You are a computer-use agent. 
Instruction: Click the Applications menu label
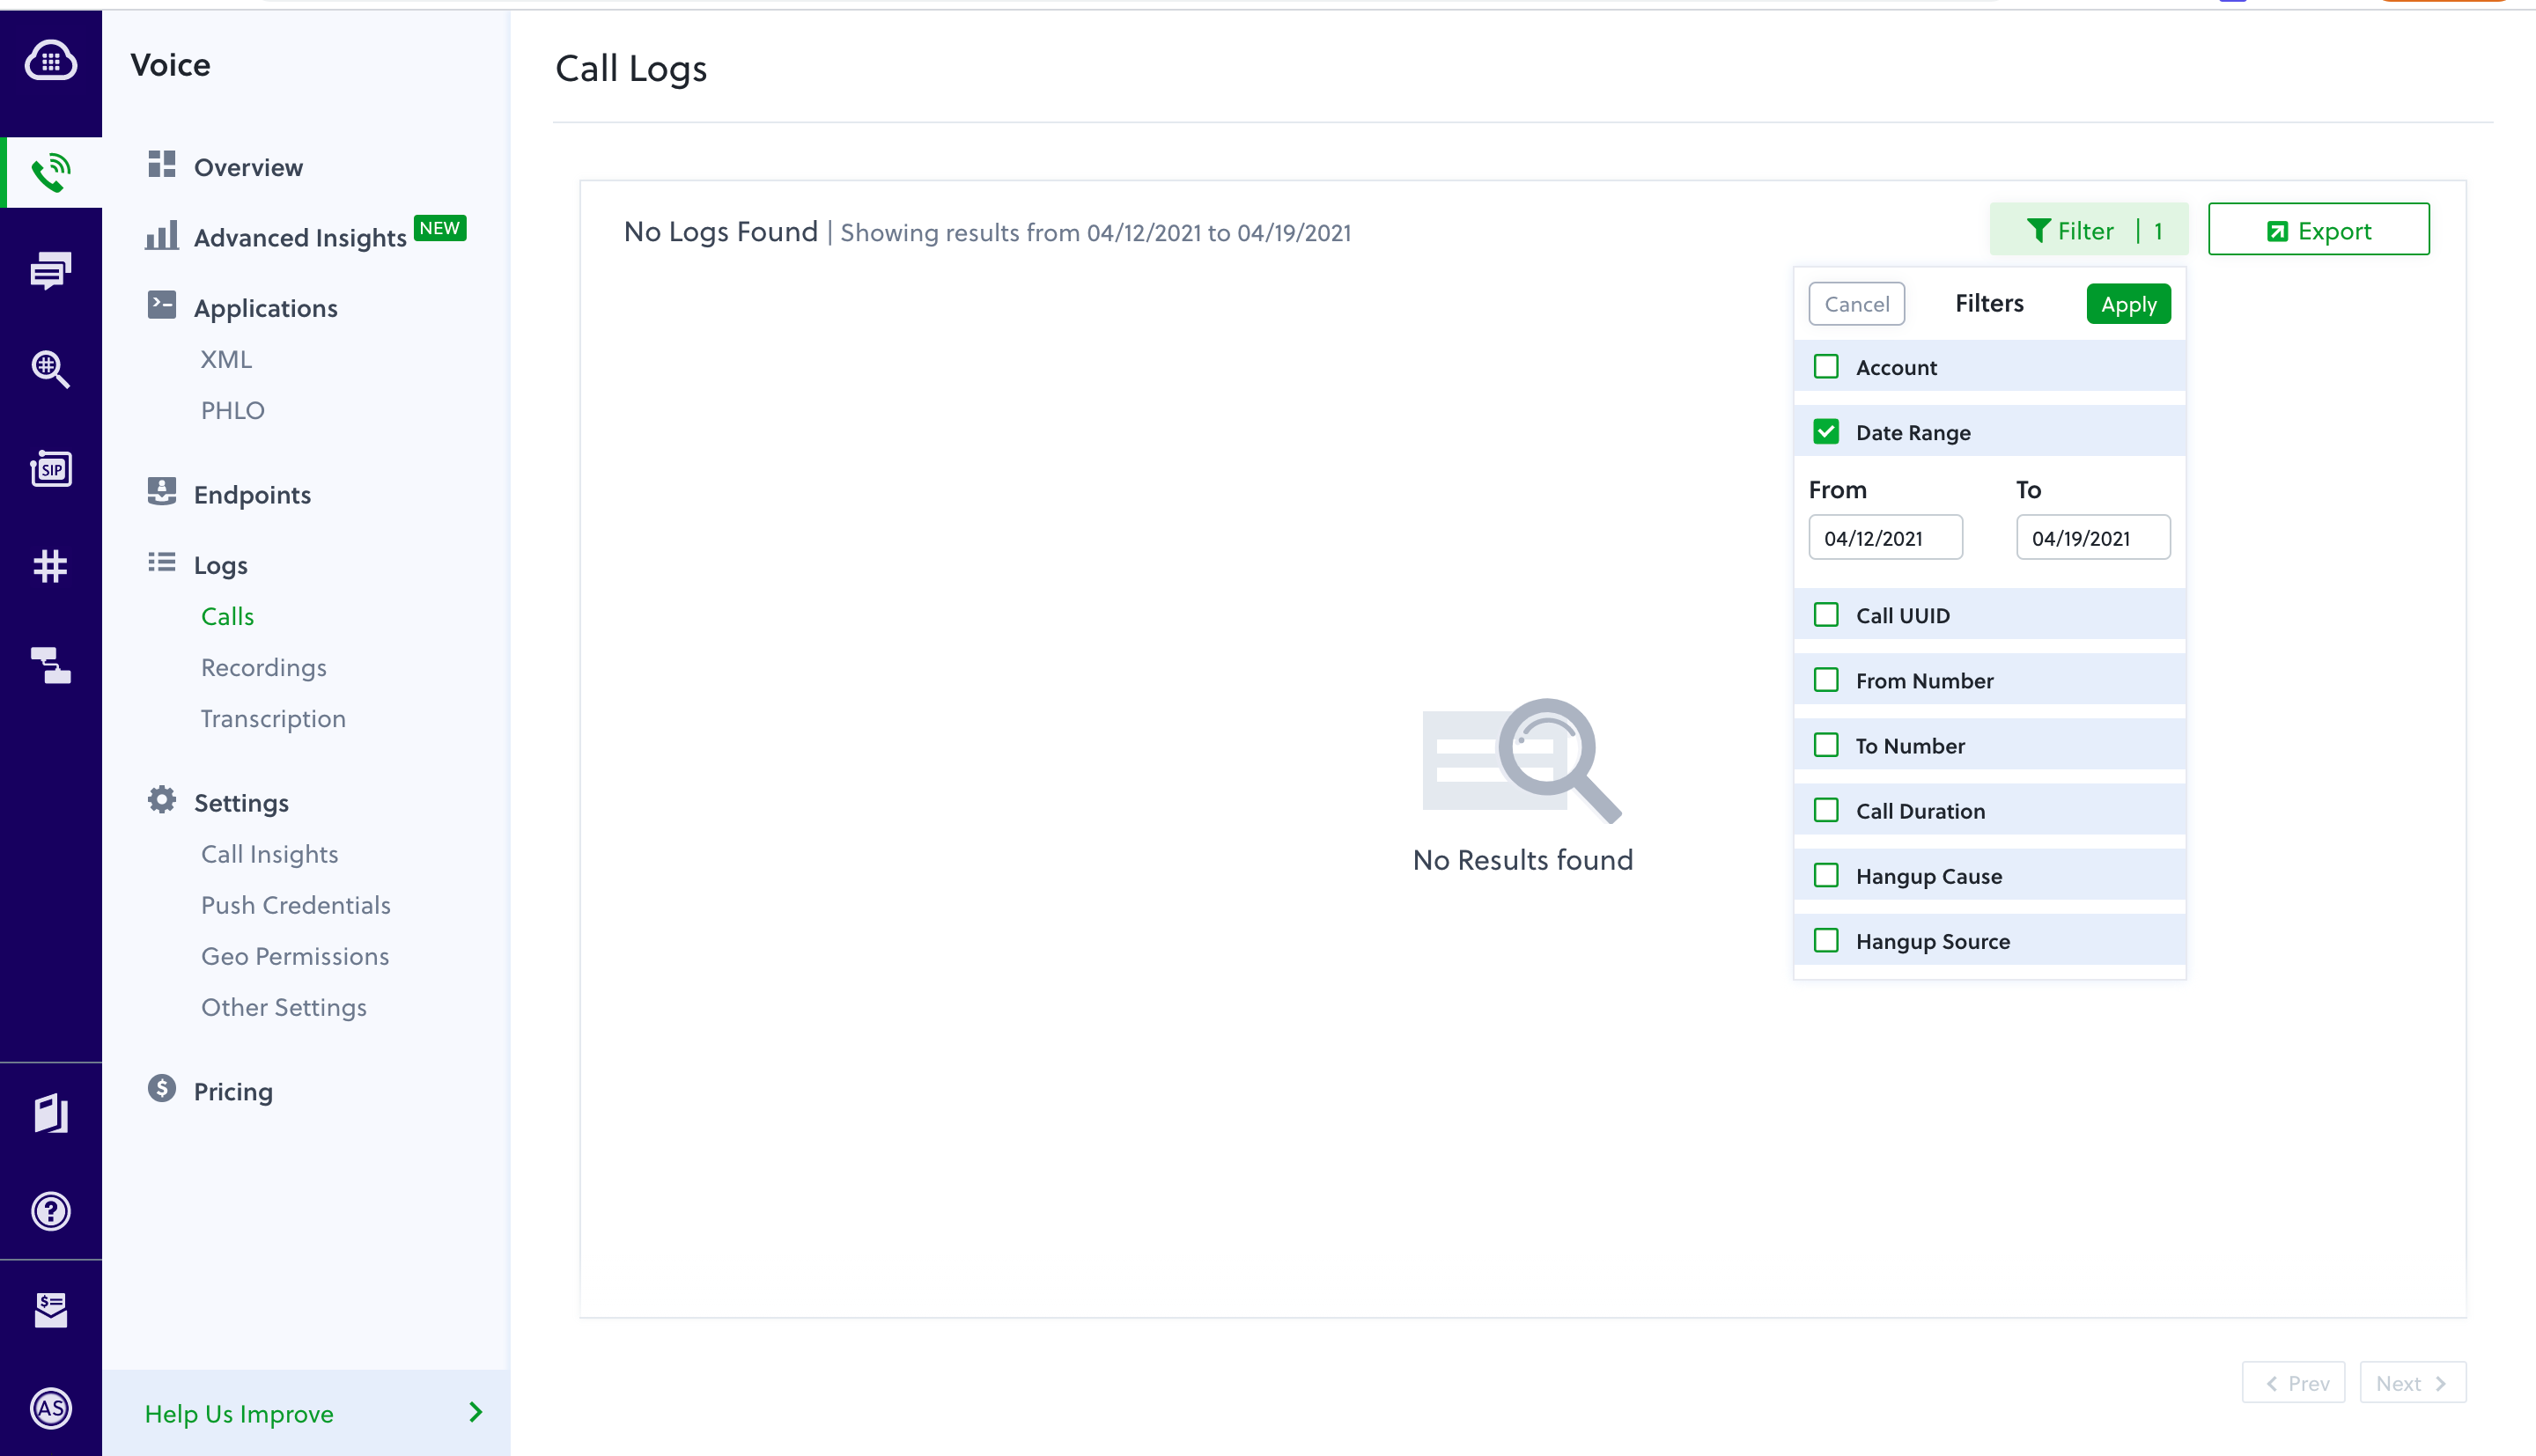265,308
